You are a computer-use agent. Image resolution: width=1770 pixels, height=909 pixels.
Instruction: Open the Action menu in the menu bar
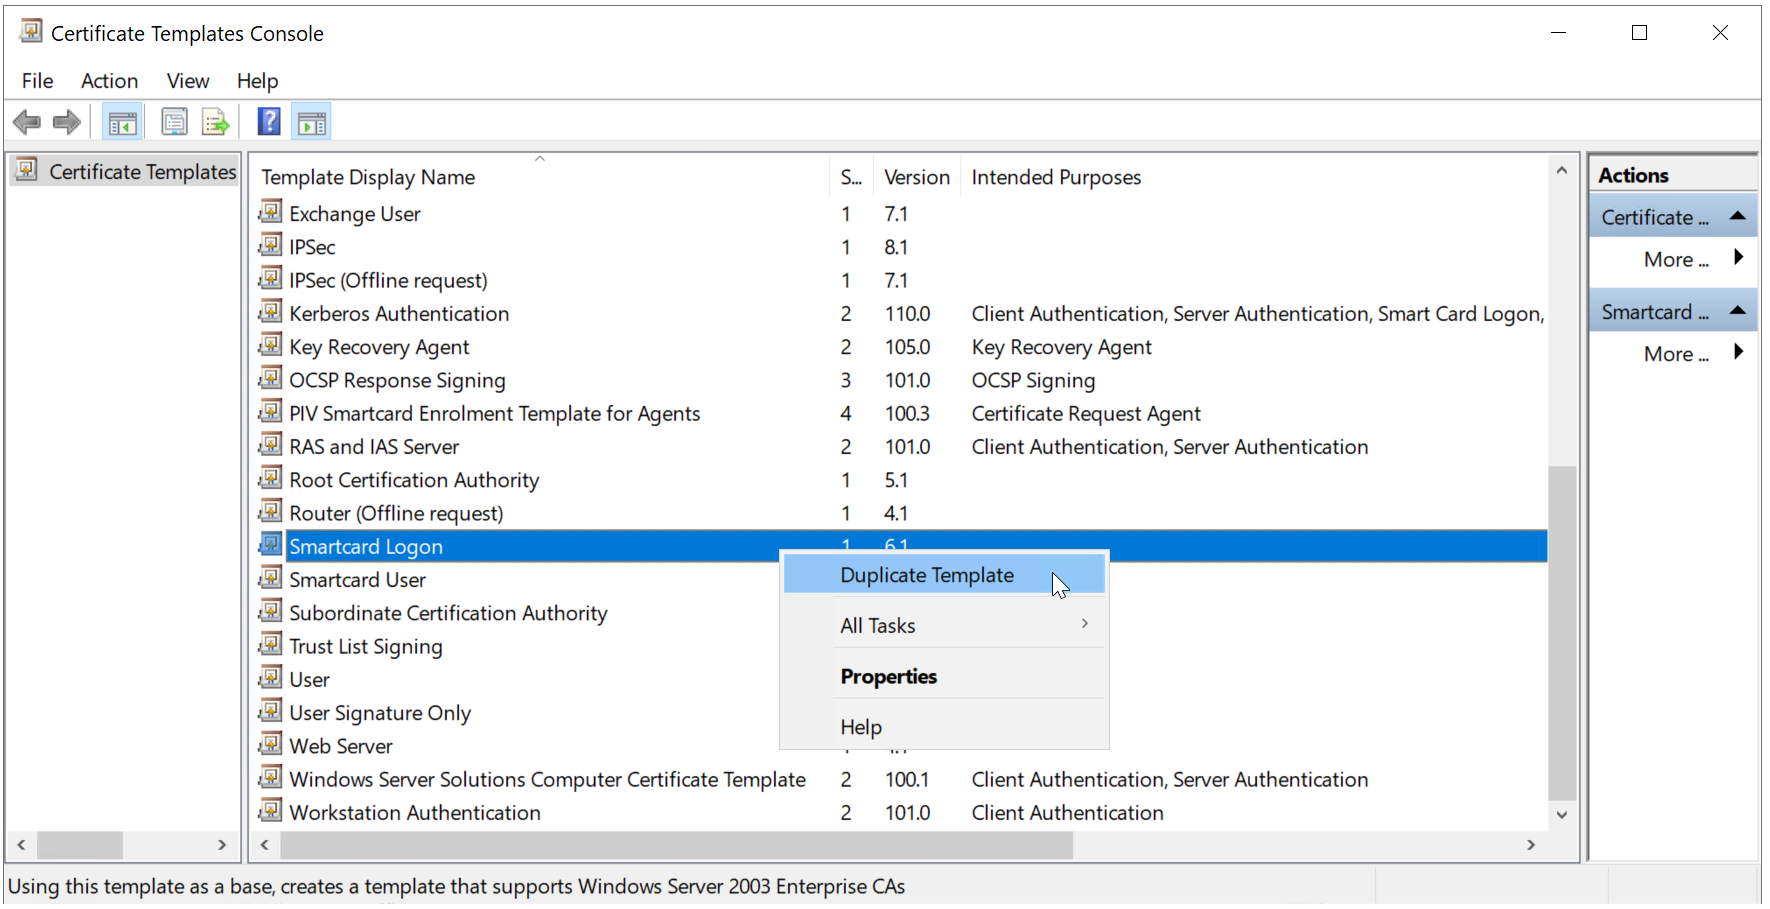point(109,81)
